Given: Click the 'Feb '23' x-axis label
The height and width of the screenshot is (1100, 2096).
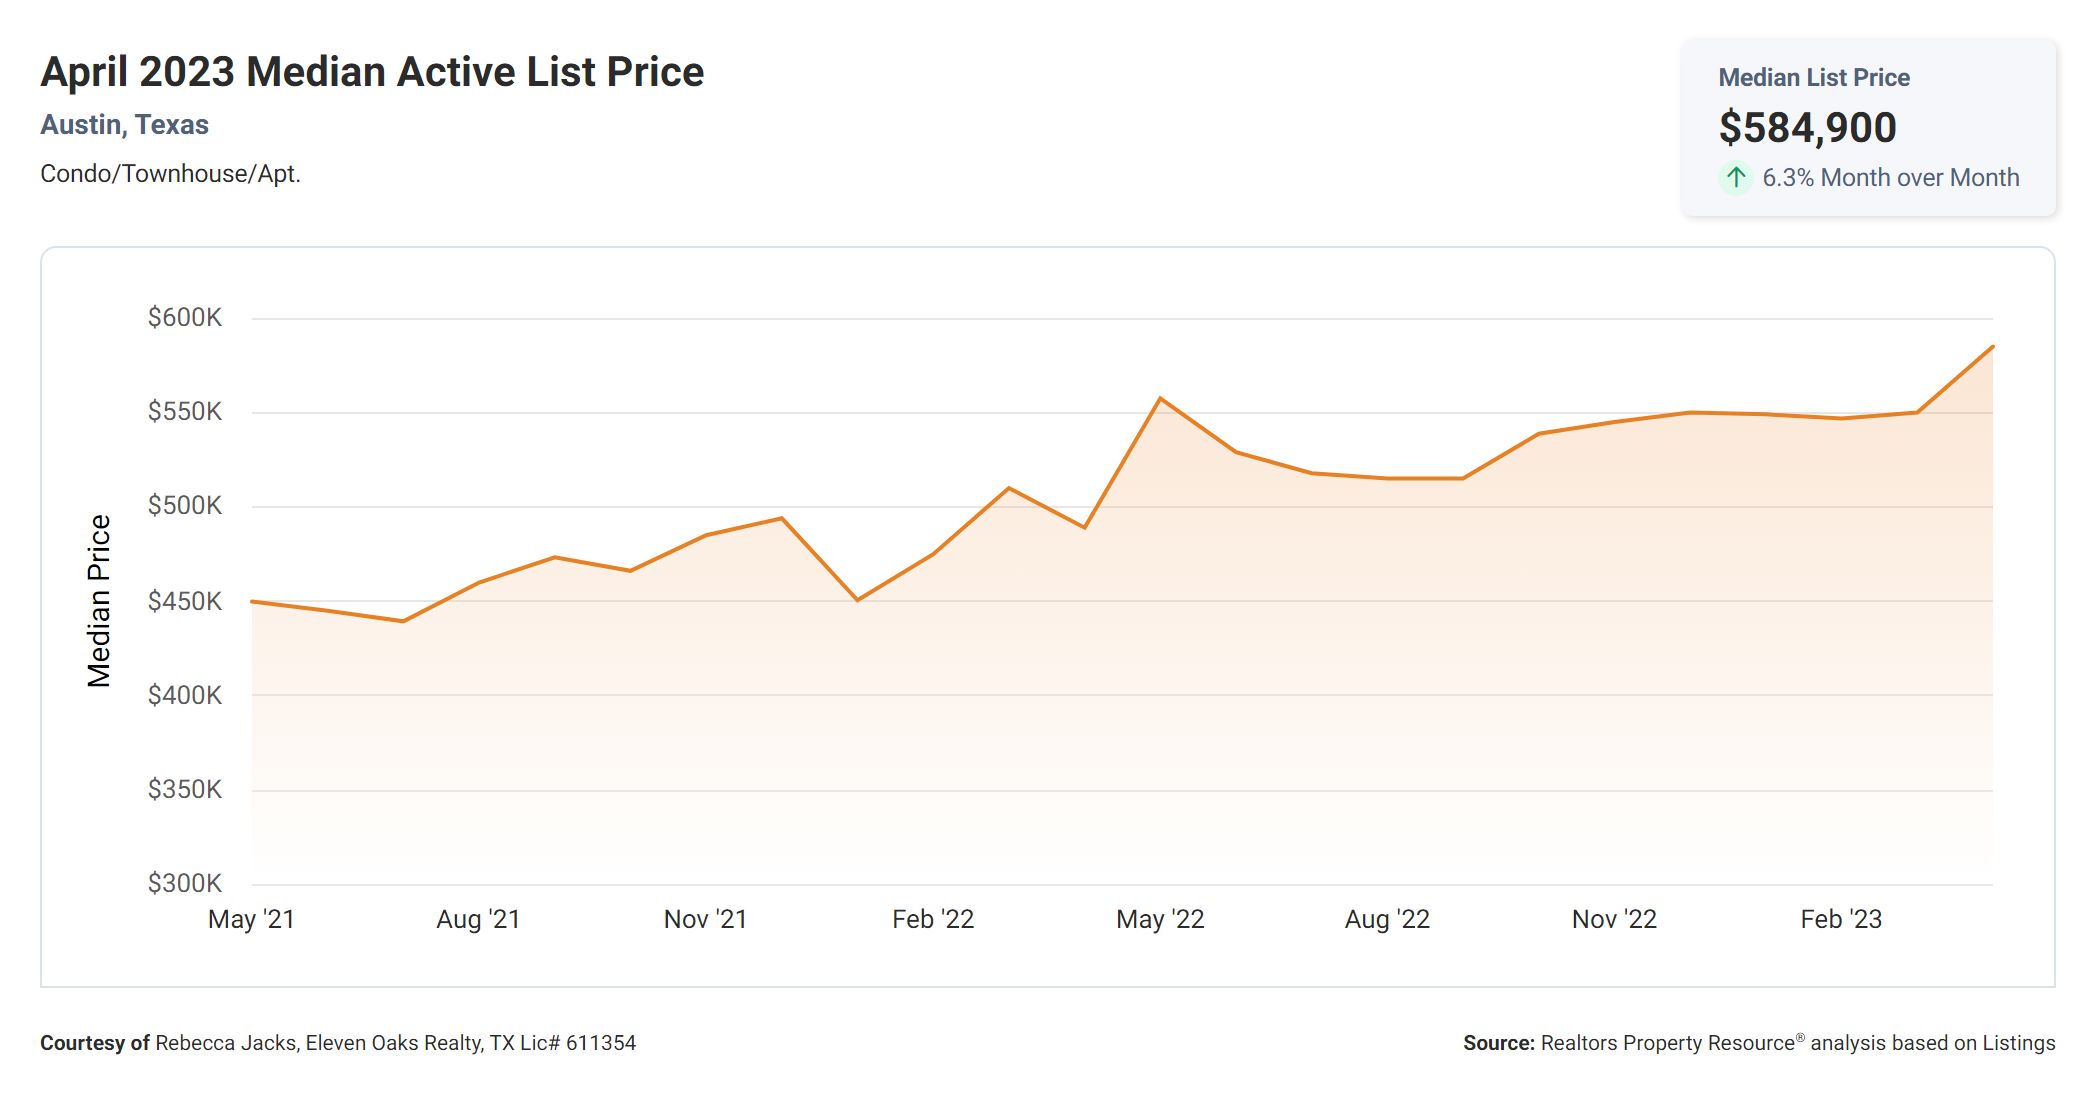Looking at the screenshot, I should [1841, 919].
